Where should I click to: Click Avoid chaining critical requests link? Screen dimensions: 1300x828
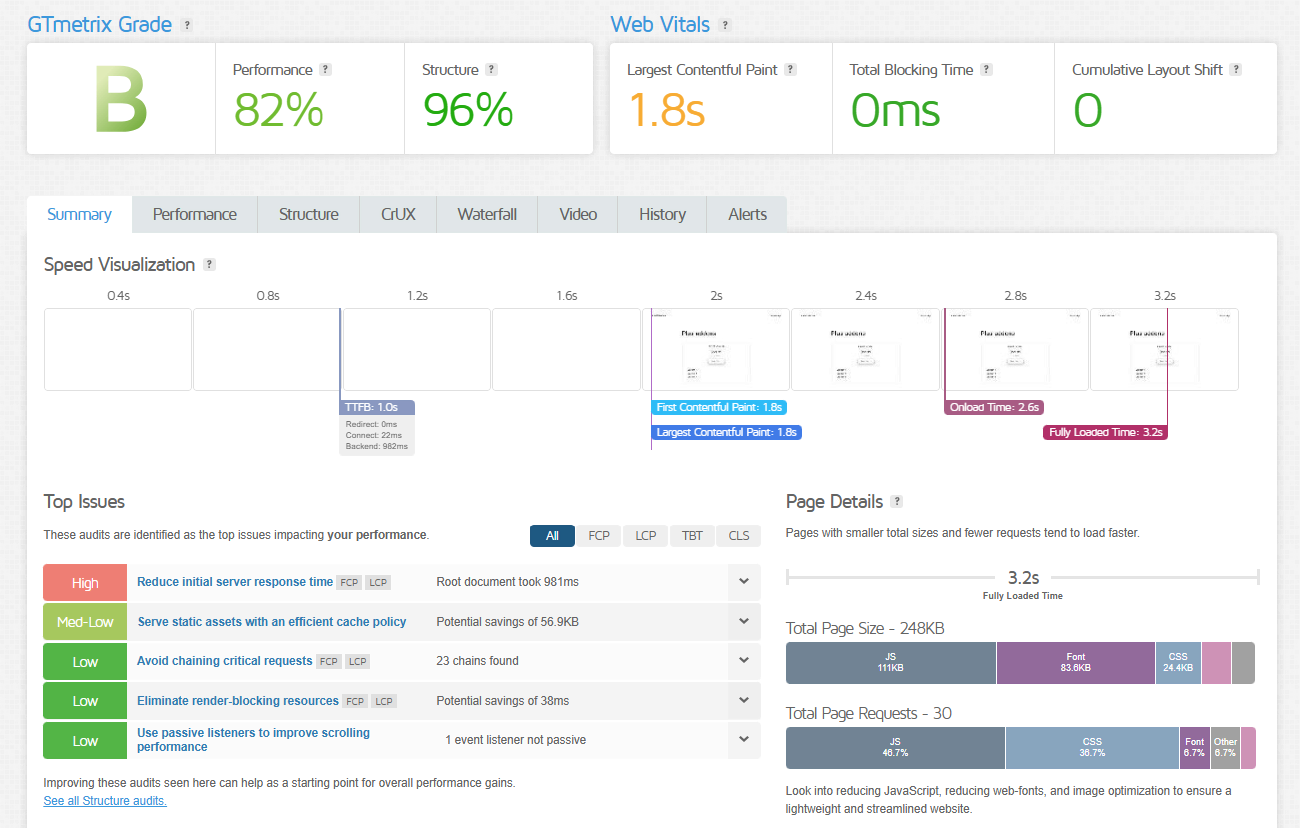coord(224,661)
